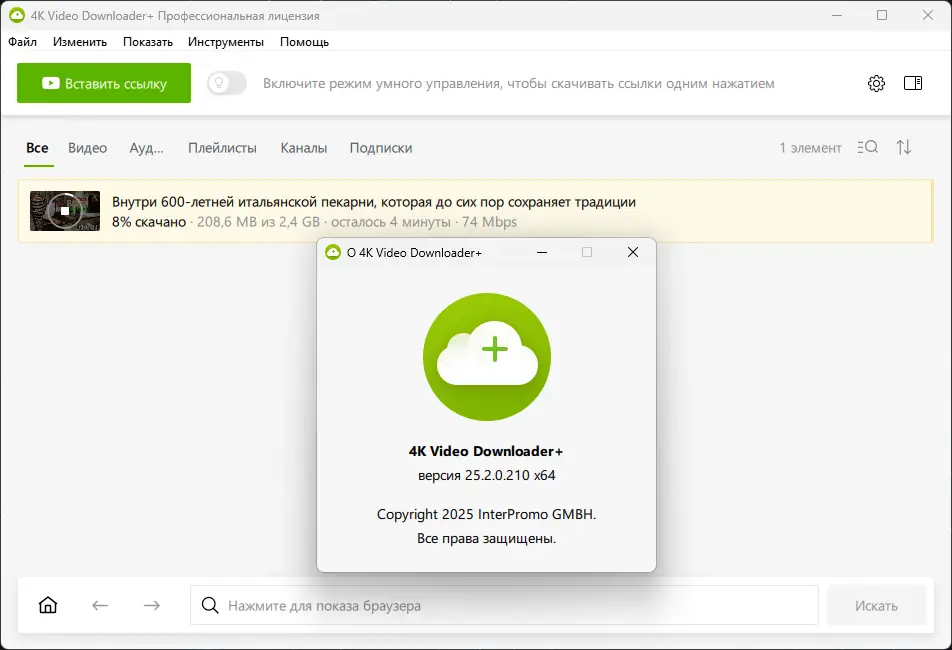Image resolution: width=952 pixels, height=650 pixels.
Task: Open the settings gear icon
Action: 876,83
